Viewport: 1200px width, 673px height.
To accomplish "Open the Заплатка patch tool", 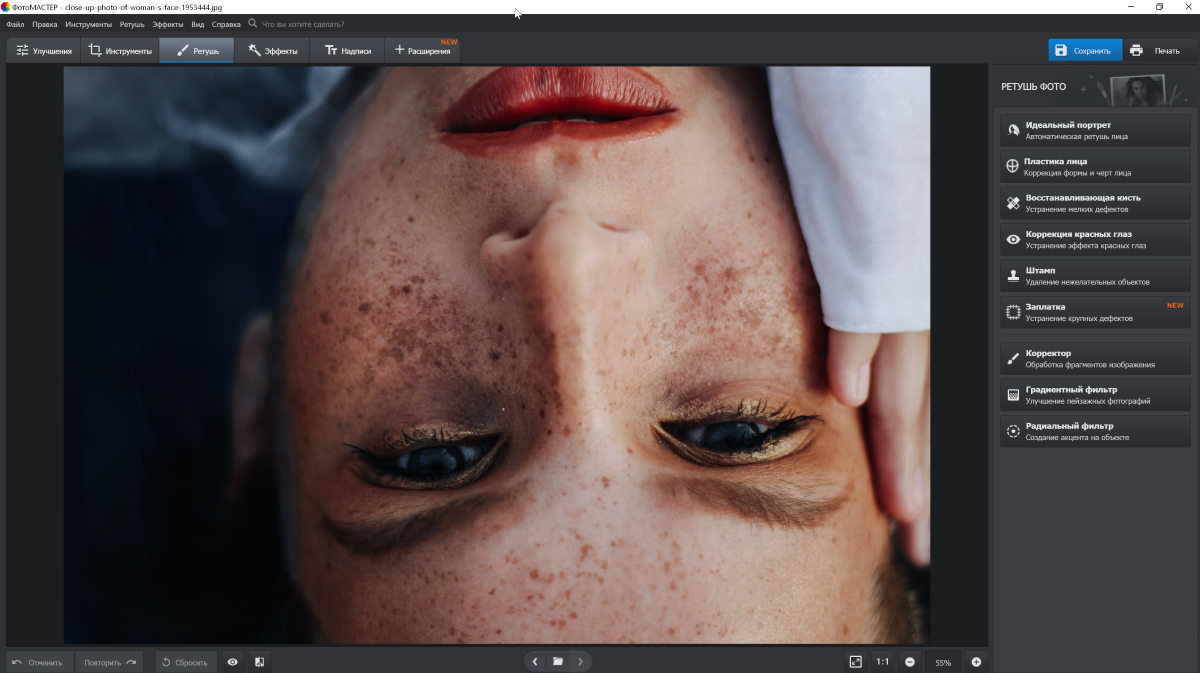I will pyautogui.click(x=1094, y=312).
